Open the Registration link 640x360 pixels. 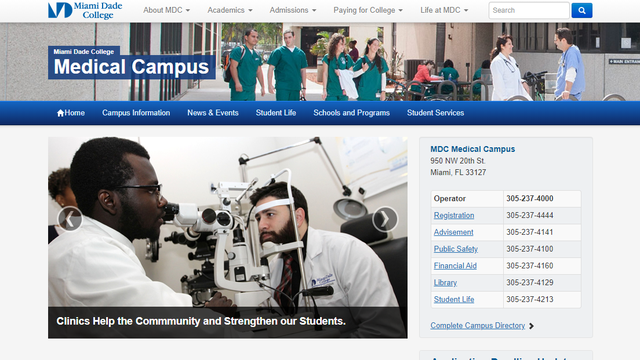(x=454, y=216)
